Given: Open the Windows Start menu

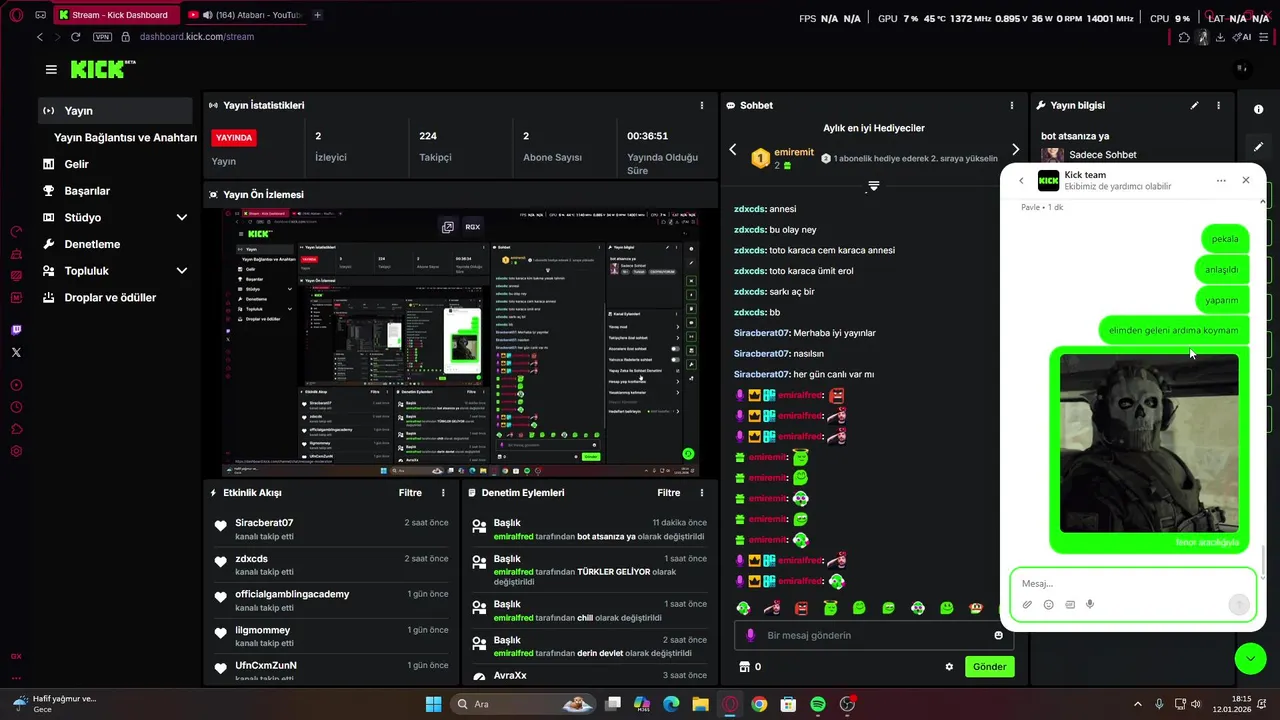Looking at the screenshot, I should point(433,704).
